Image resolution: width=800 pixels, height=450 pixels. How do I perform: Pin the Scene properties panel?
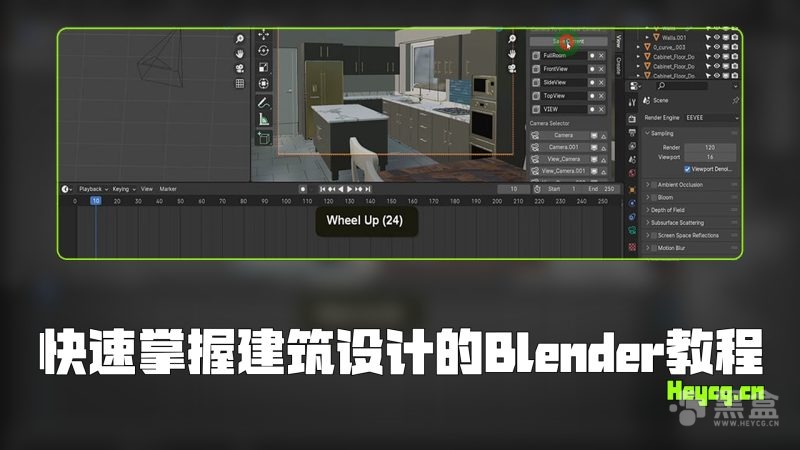pyautogui.click(x=735, y=101)
